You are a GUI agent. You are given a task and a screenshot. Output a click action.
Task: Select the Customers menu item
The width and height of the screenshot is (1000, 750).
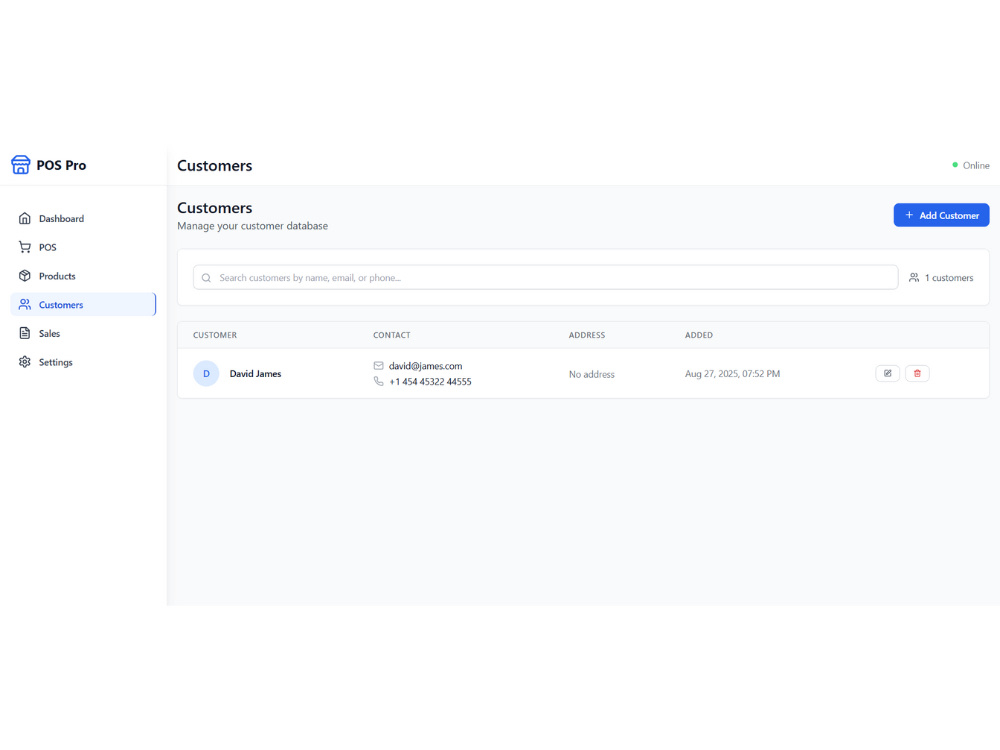[83, 304]
